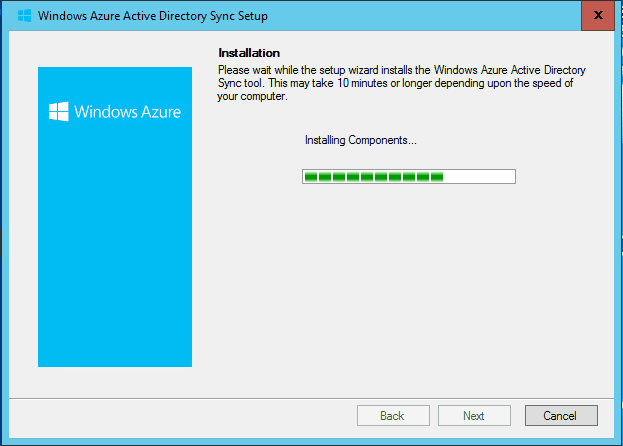The height and width of the screenshot is (446, 623).
Task: Click the 'Please wait while the setup wizard' paragraph
Action: coord(401,83)
